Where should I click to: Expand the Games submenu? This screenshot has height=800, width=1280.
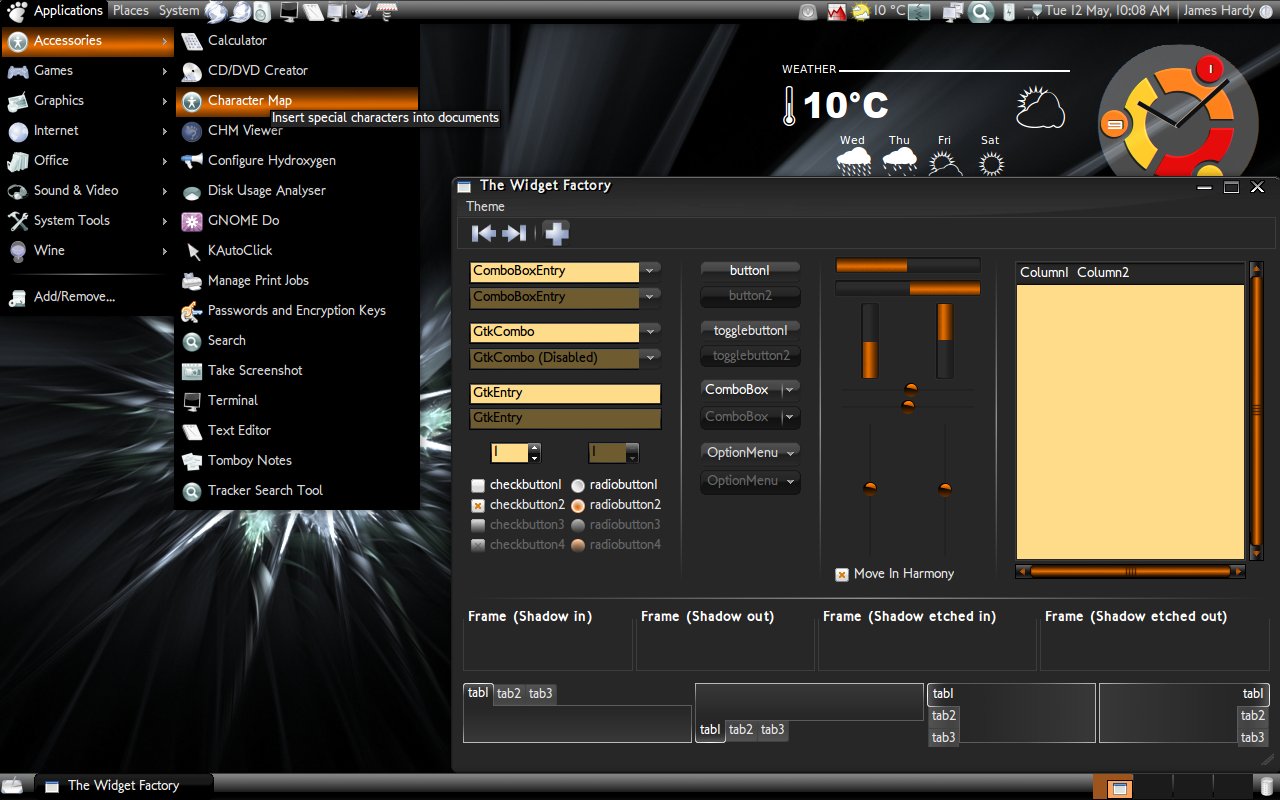pos(87,70)
